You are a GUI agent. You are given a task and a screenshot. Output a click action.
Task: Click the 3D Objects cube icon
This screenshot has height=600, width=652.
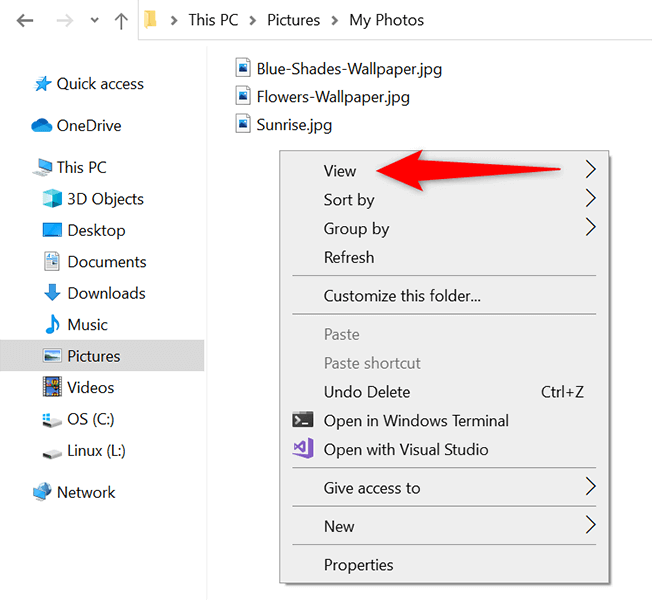click(x=52, y=199)
